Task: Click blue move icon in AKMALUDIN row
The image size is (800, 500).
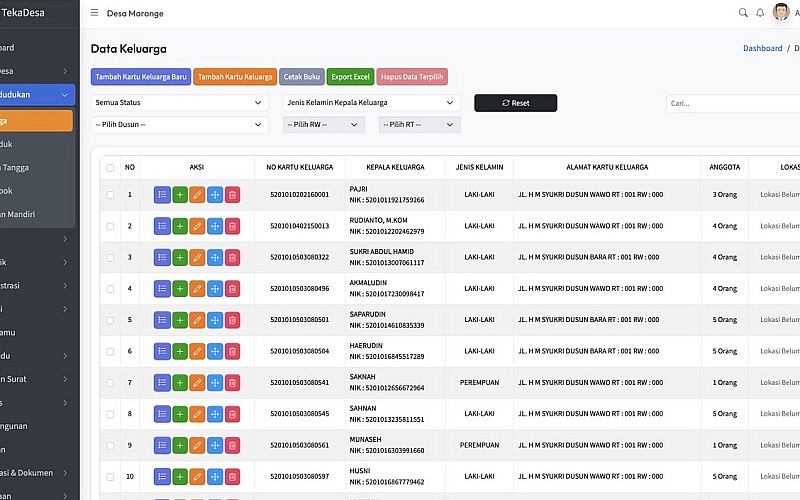Action: tap(214, 289)
